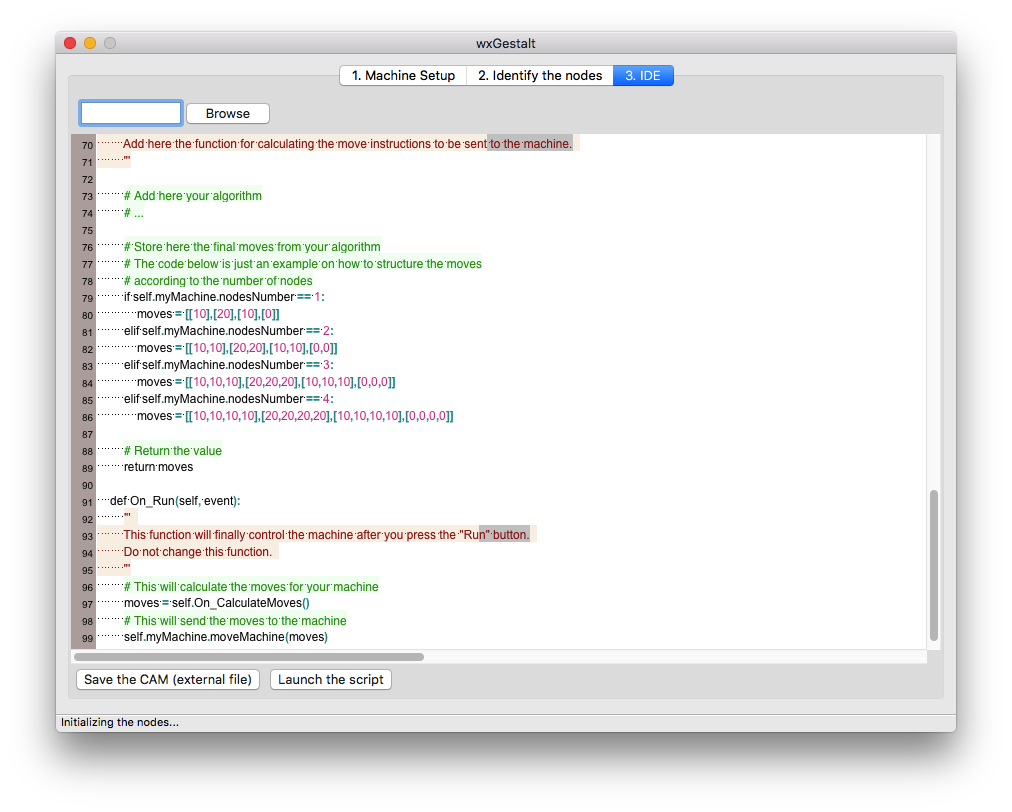Click 'This function will finally control' docstring line
This screenshot has width=1012, height=812.
coord(326,534)
